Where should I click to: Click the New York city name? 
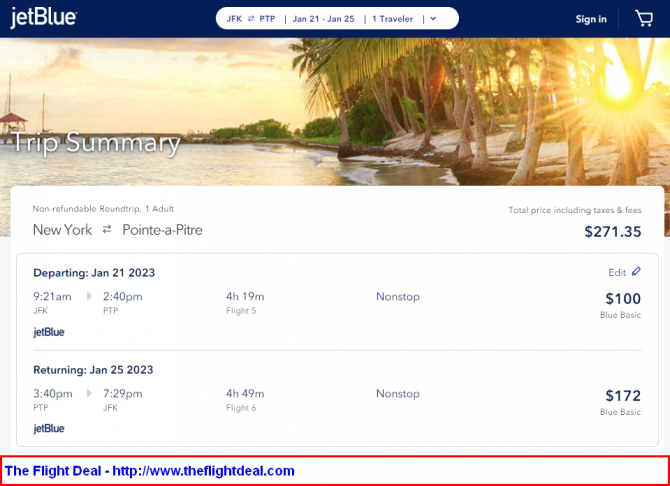pyautogui.click(x=62, y=230)
